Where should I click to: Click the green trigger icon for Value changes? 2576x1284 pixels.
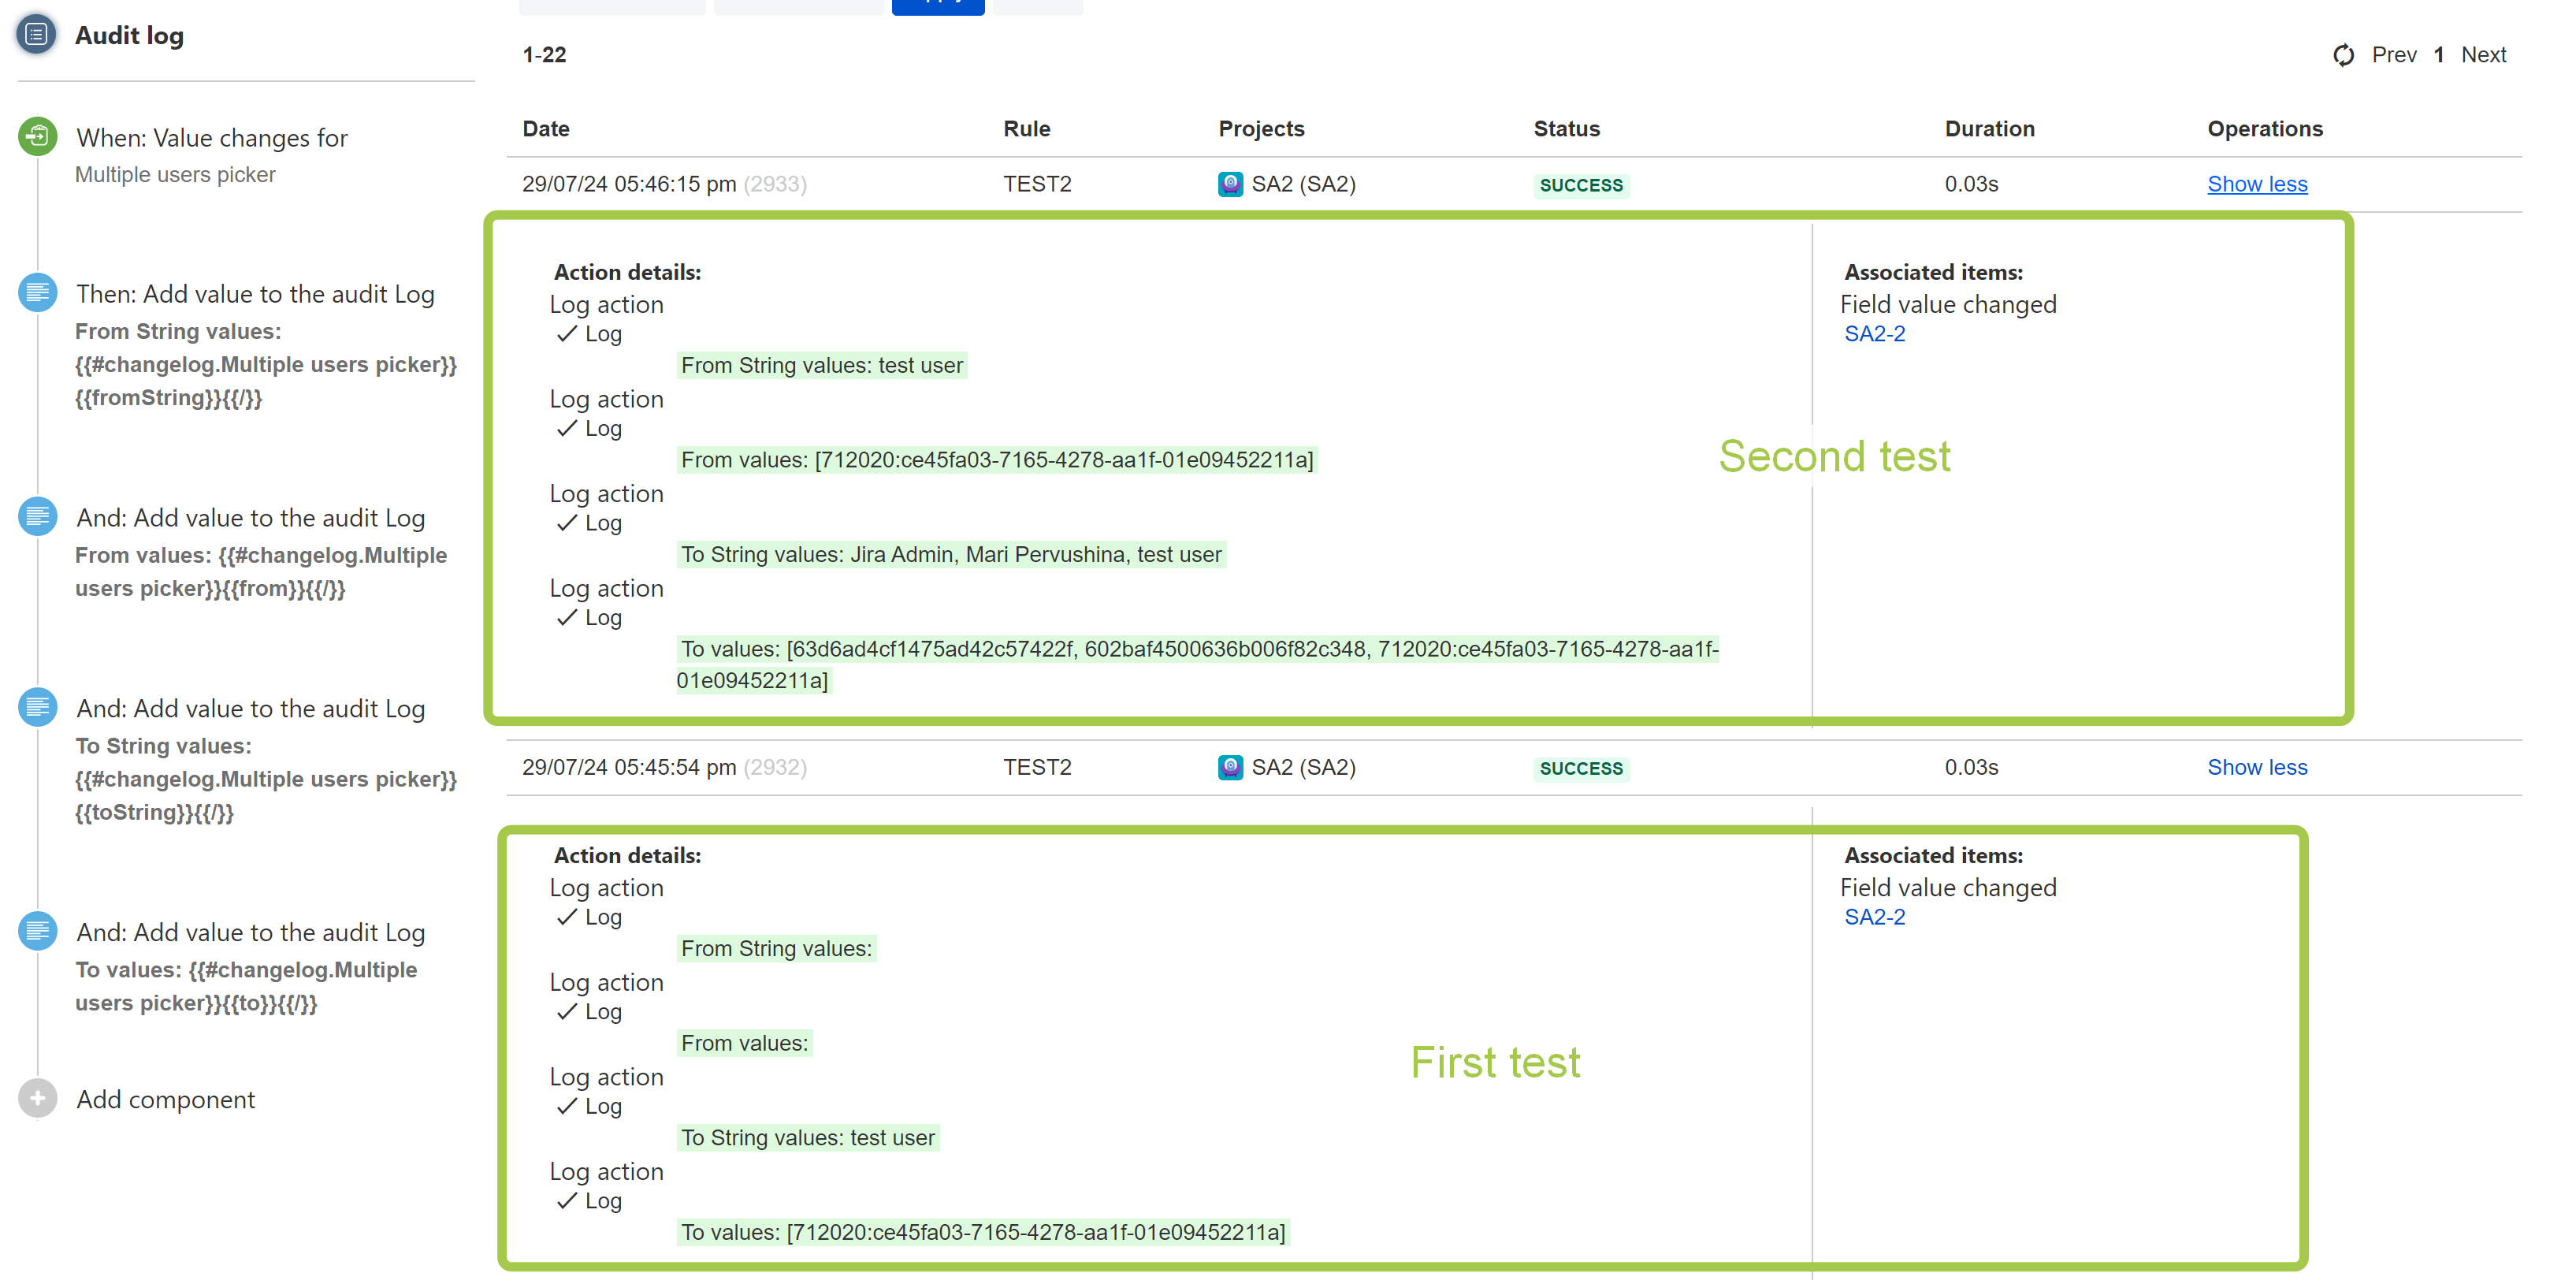coord(37,137)
